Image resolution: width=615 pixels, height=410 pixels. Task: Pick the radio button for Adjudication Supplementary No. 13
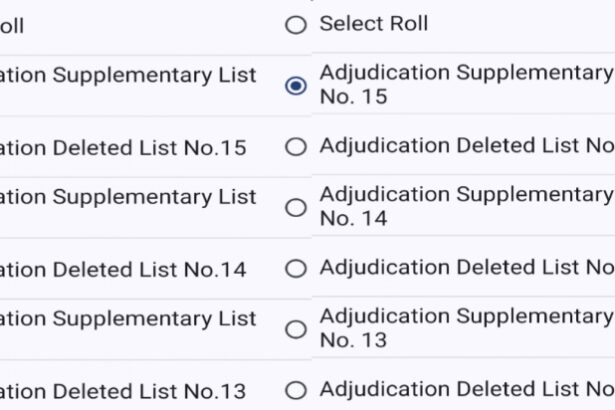295,330
